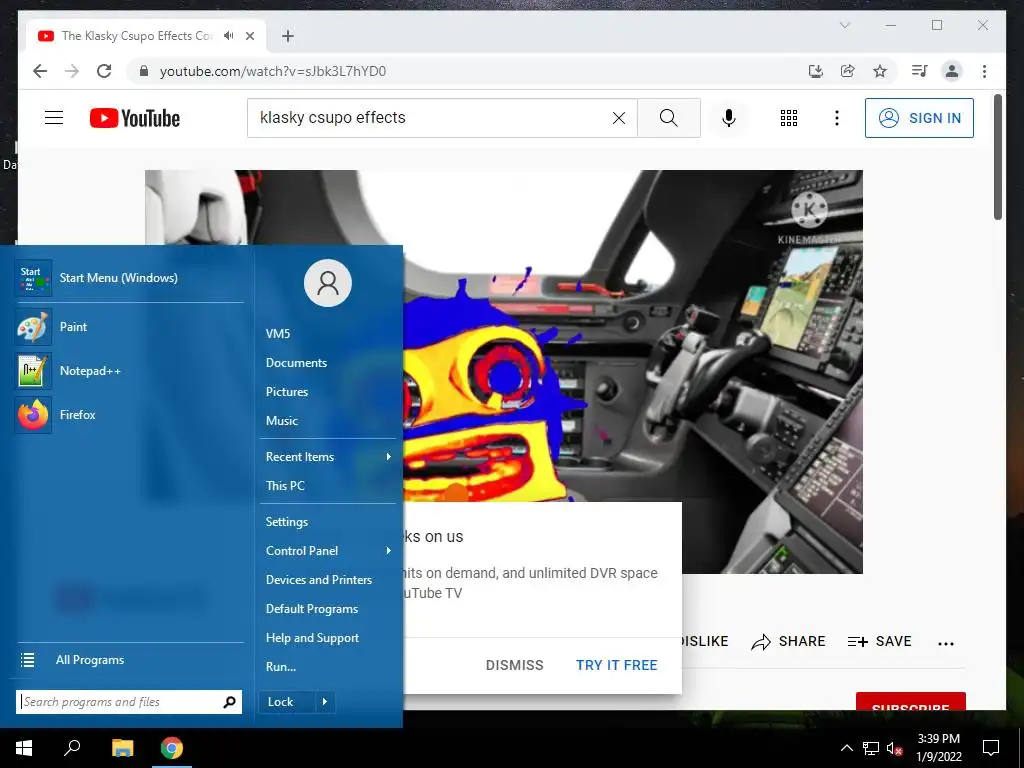Mute the tab via speaker icon
The image size is (1024, 768).
point(228,36)
